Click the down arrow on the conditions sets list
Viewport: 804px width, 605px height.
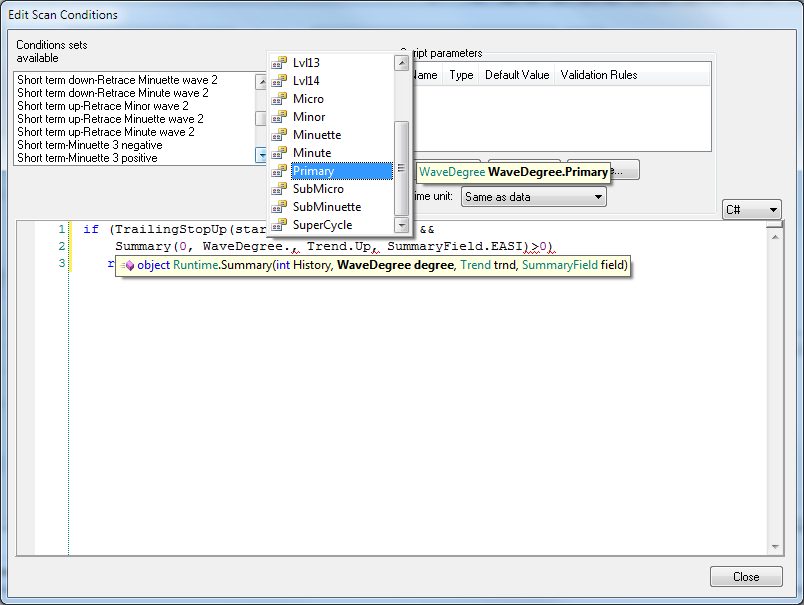point(260,155)
